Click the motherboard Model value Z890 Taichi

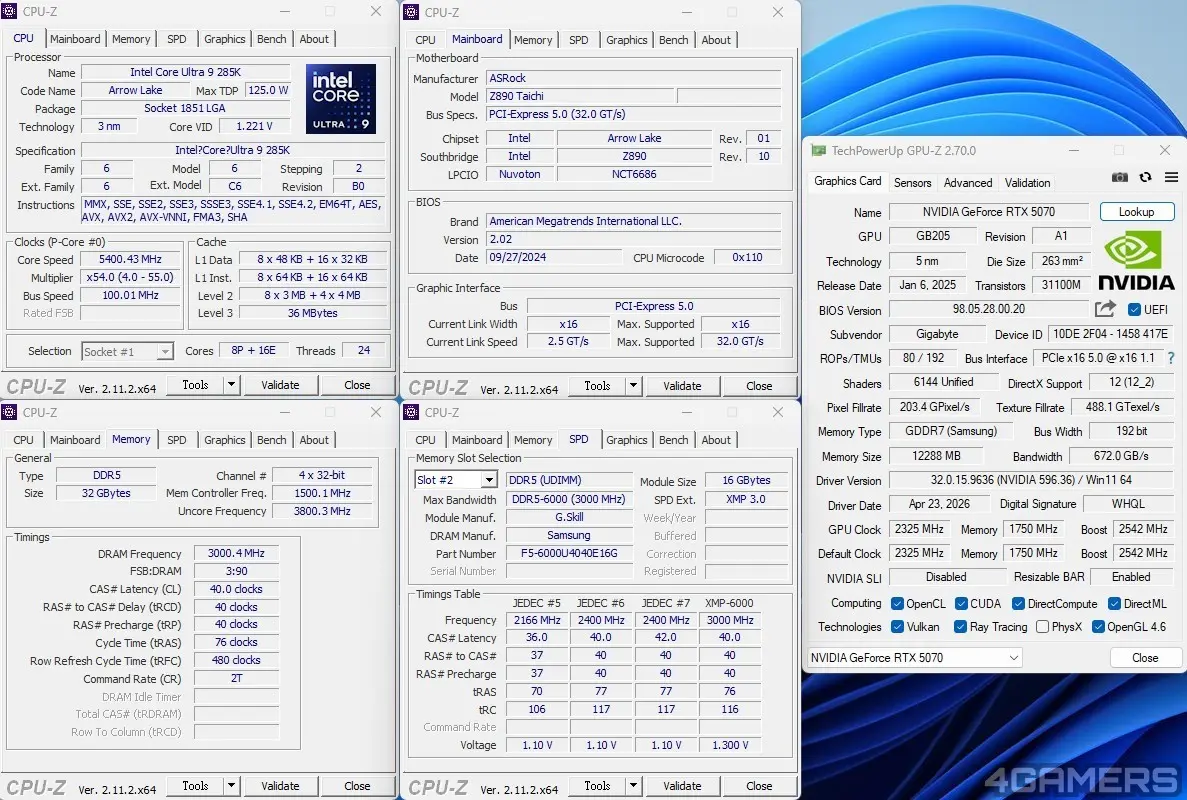click(580, 96)
